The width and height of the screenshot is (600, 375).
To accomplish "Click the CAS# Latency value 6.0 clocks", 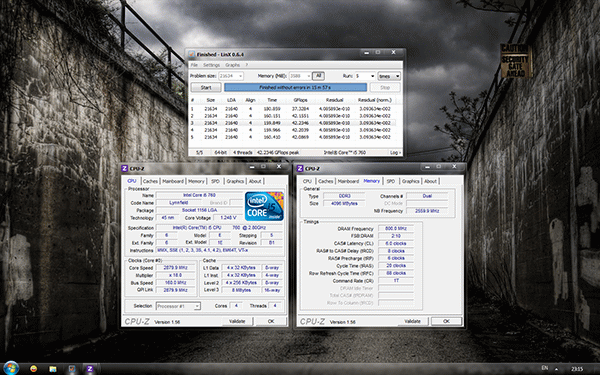I will pyautogui.click(x=396, y=243).
